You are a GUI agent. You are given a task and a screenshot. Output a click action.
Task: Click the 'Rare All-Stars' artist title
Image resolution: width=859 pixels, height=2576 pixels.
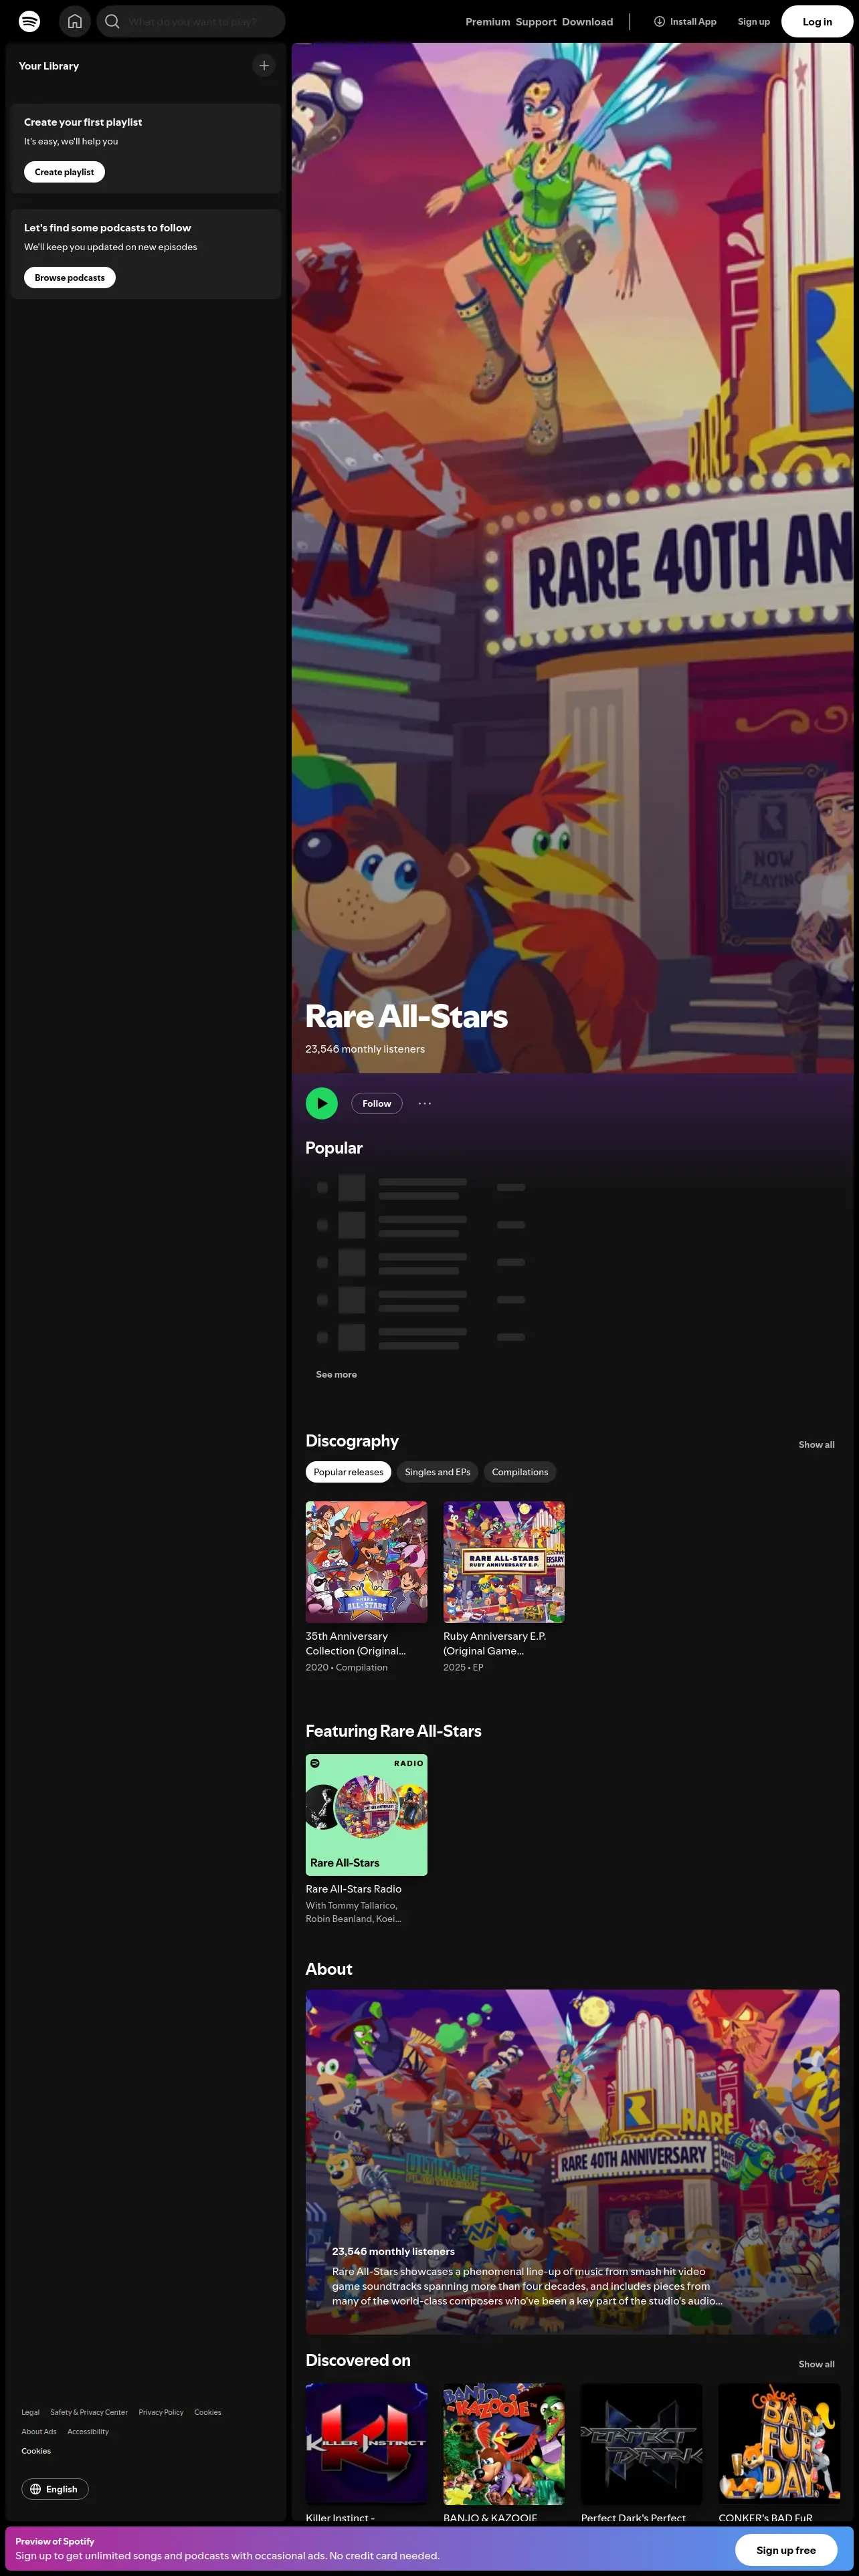(x=406, y=1016)
